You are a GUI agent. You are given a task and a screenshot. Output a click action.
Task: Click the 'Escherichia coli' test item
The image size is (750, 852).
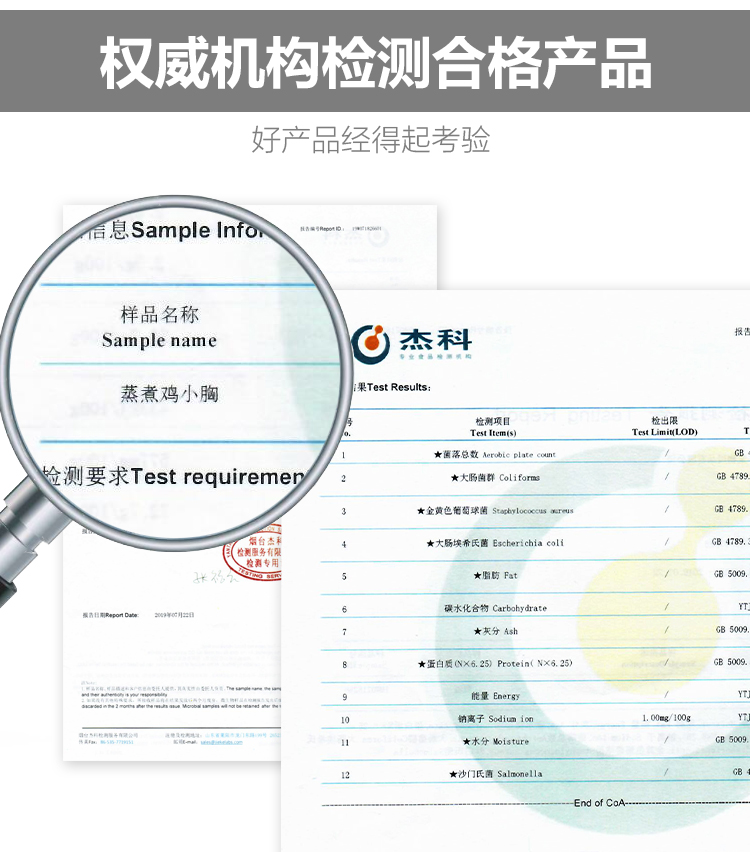coord(495,543)
